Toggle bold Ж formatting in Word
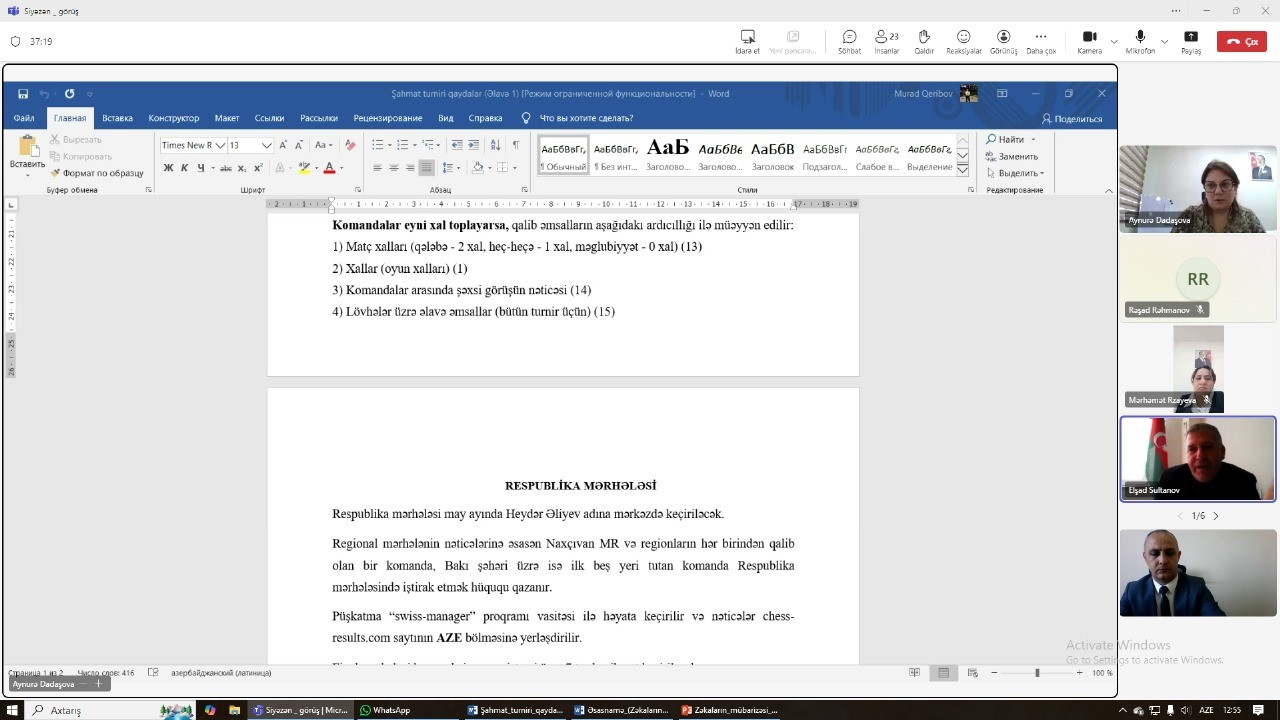The height and width of the screenshot is (720, 1280). (x=168, y=168)
